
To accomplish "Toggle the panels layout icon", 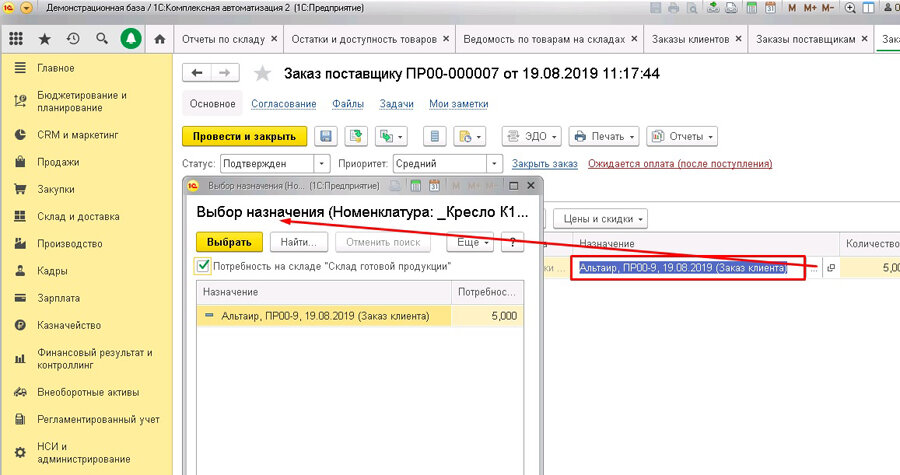I will point(869,8).
